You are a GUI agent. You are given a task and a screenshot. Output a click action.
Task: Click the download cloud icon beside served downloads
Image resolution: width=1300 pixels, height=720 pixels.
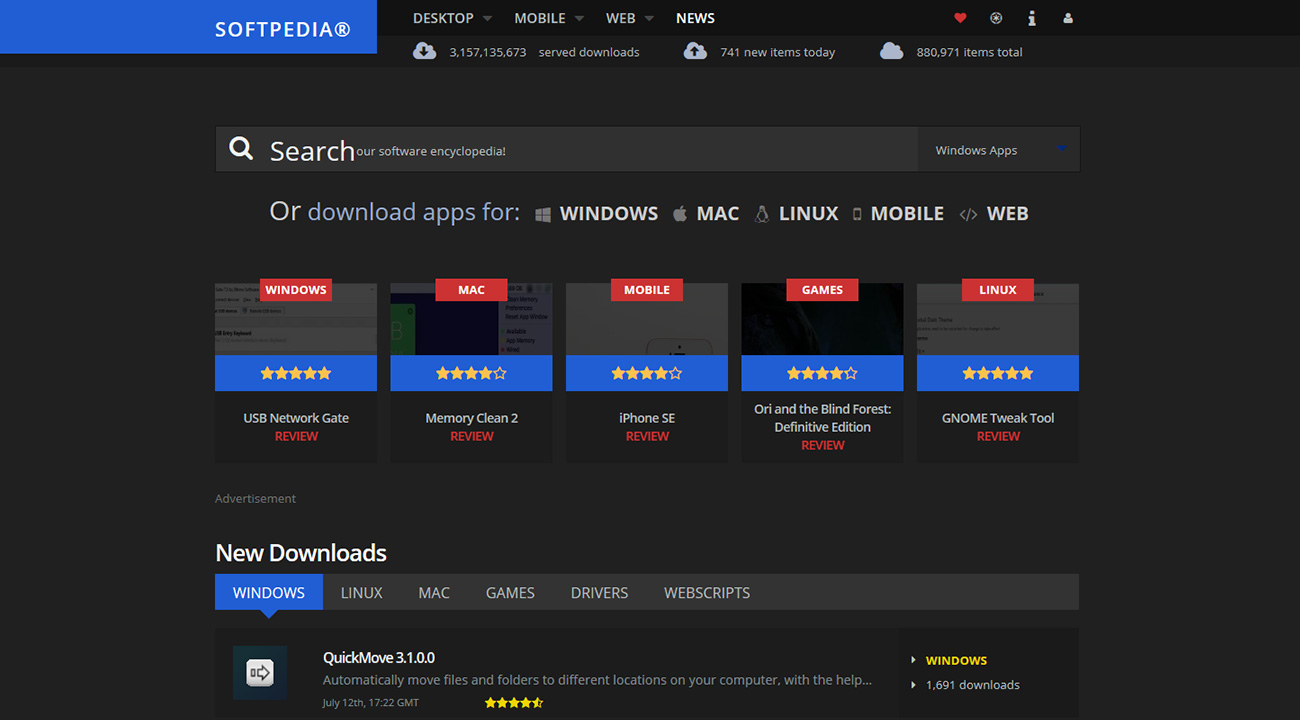pyautogui.click(x=424, y=51)
